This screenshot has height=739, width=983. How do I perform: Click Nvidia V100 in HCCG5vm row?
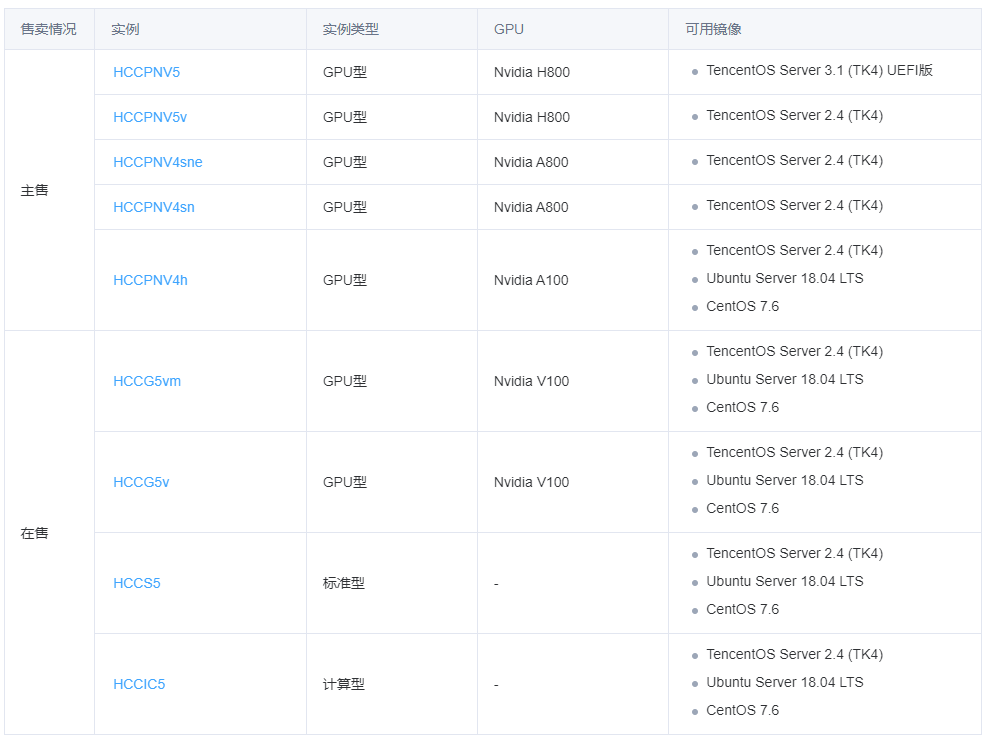tap(531, 381)
